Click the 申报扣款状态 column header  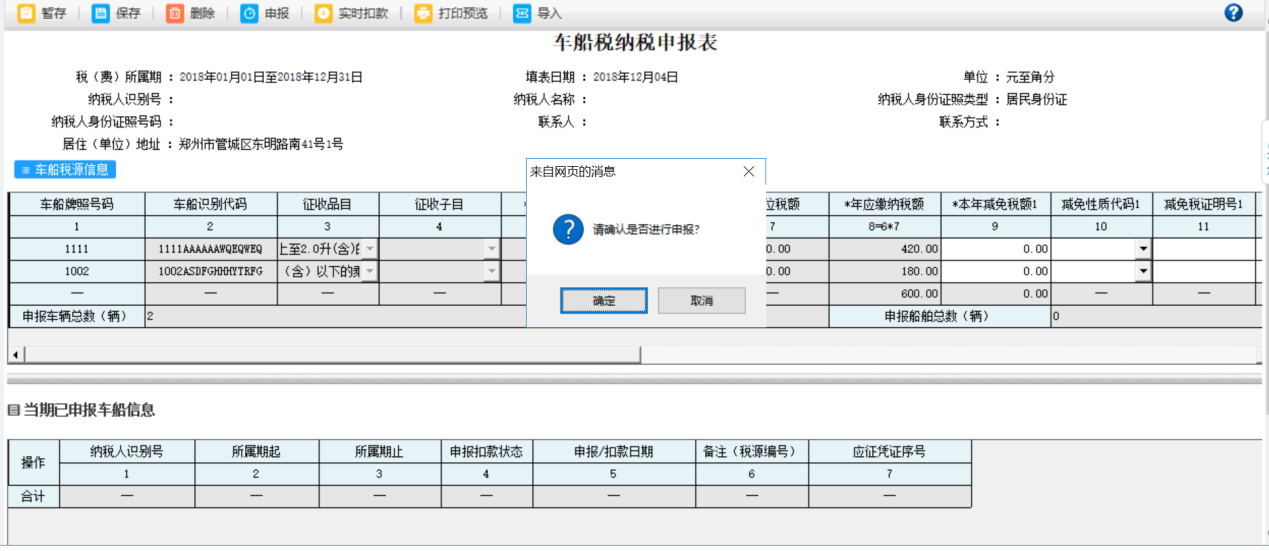(x=486, y=451)
